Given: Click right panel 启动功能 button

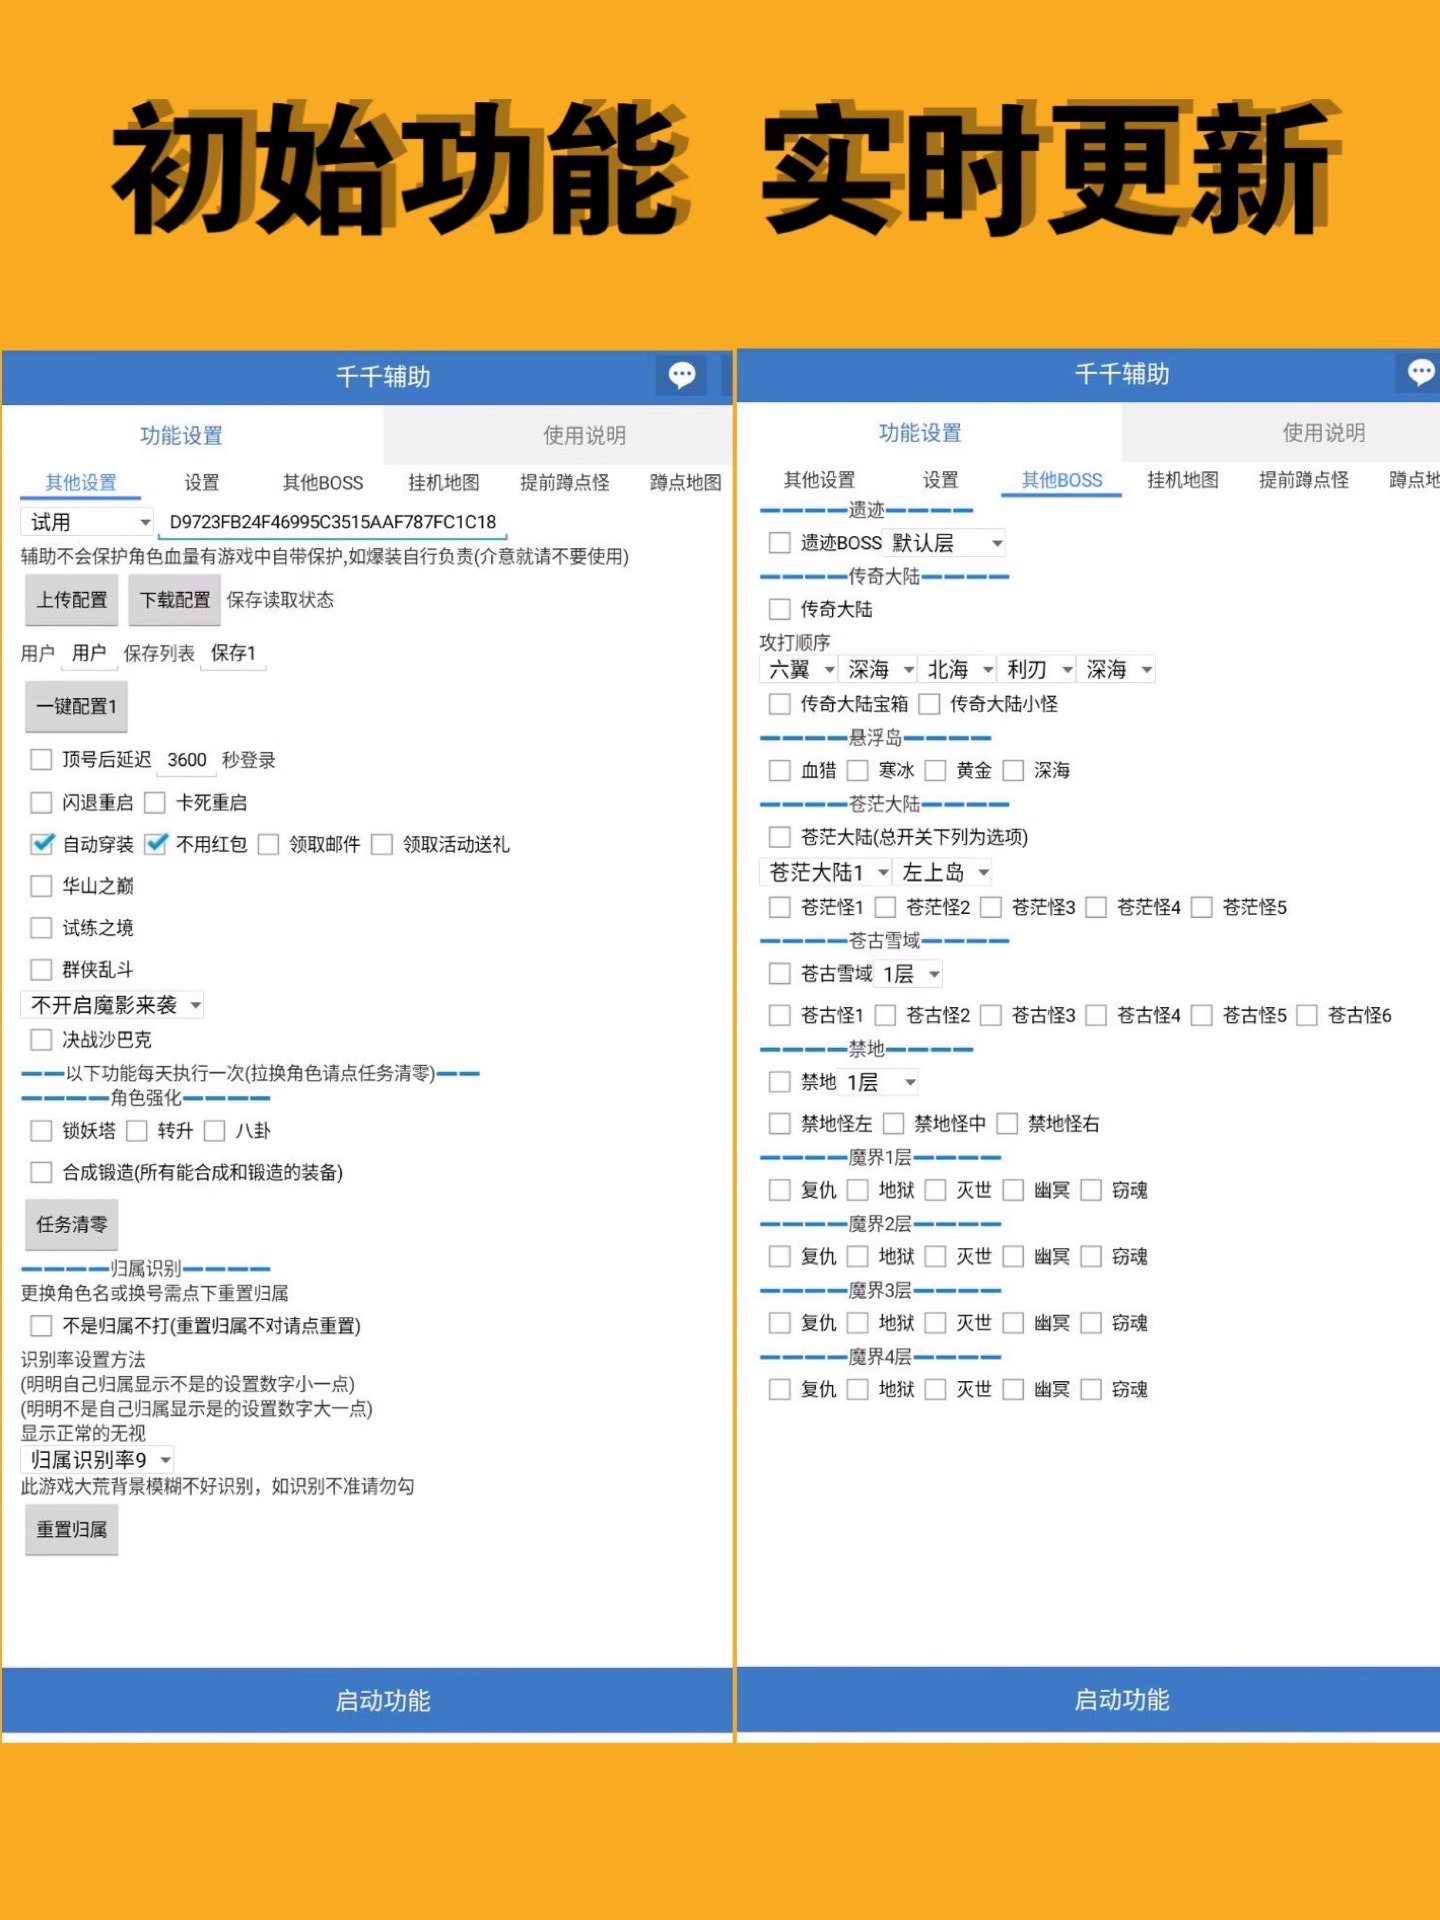Looking at the screenshot, I should pyautogui.click(x=1089, y=1699).
